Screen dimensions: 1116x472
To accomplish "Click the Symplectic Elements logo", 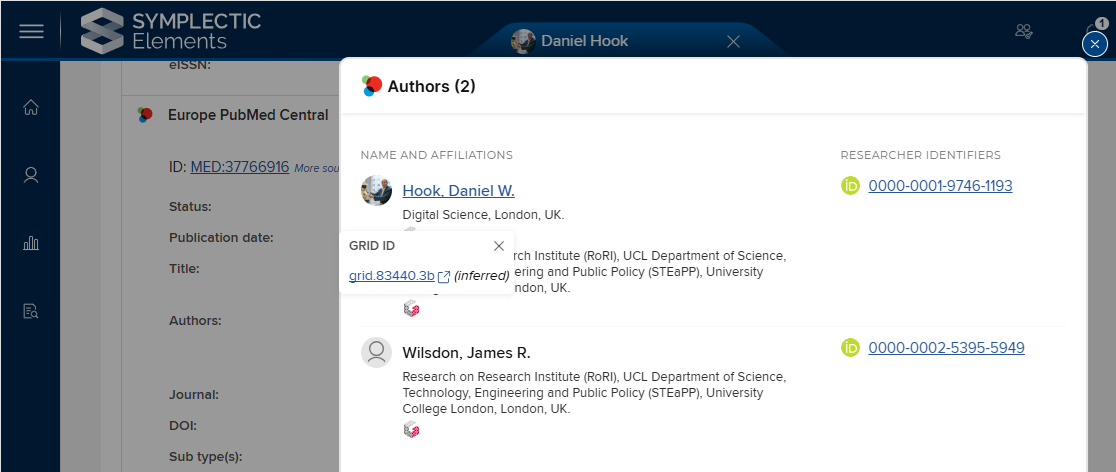I will coord(170,31).
